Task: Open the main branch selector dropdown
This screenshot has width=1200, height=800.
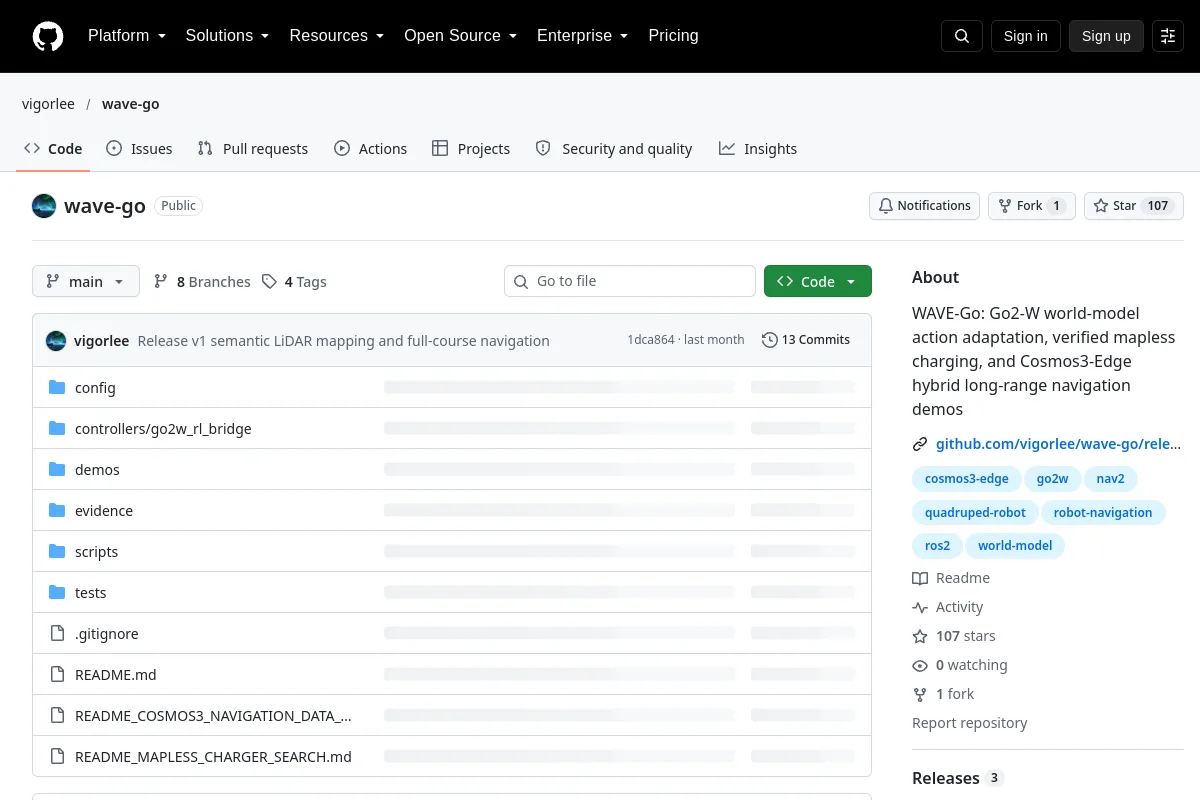Action: point(86,282)
